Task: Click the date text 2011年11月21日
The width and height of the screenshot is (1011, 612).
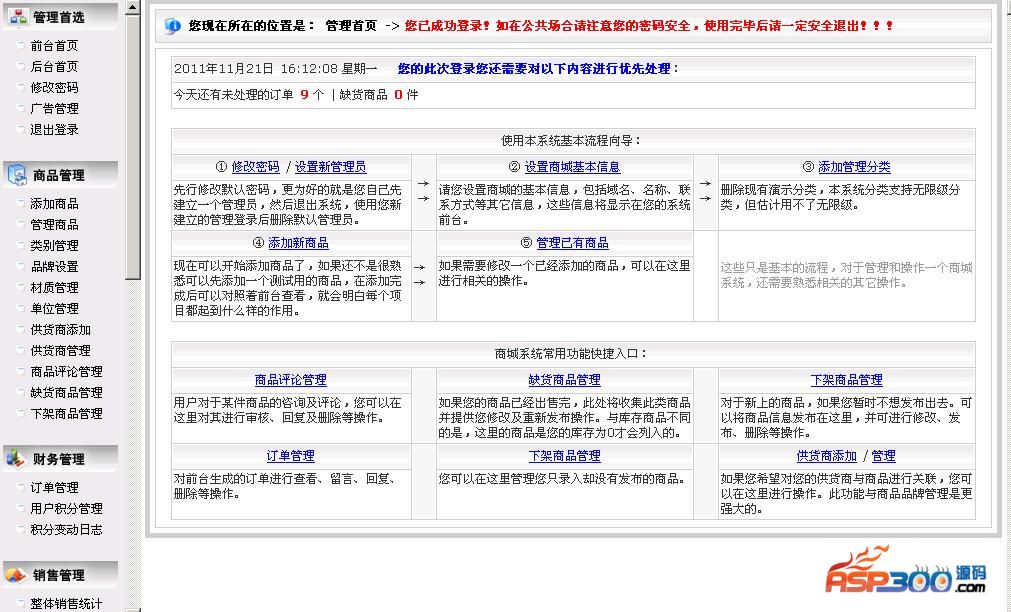Action: pos(224,68)
